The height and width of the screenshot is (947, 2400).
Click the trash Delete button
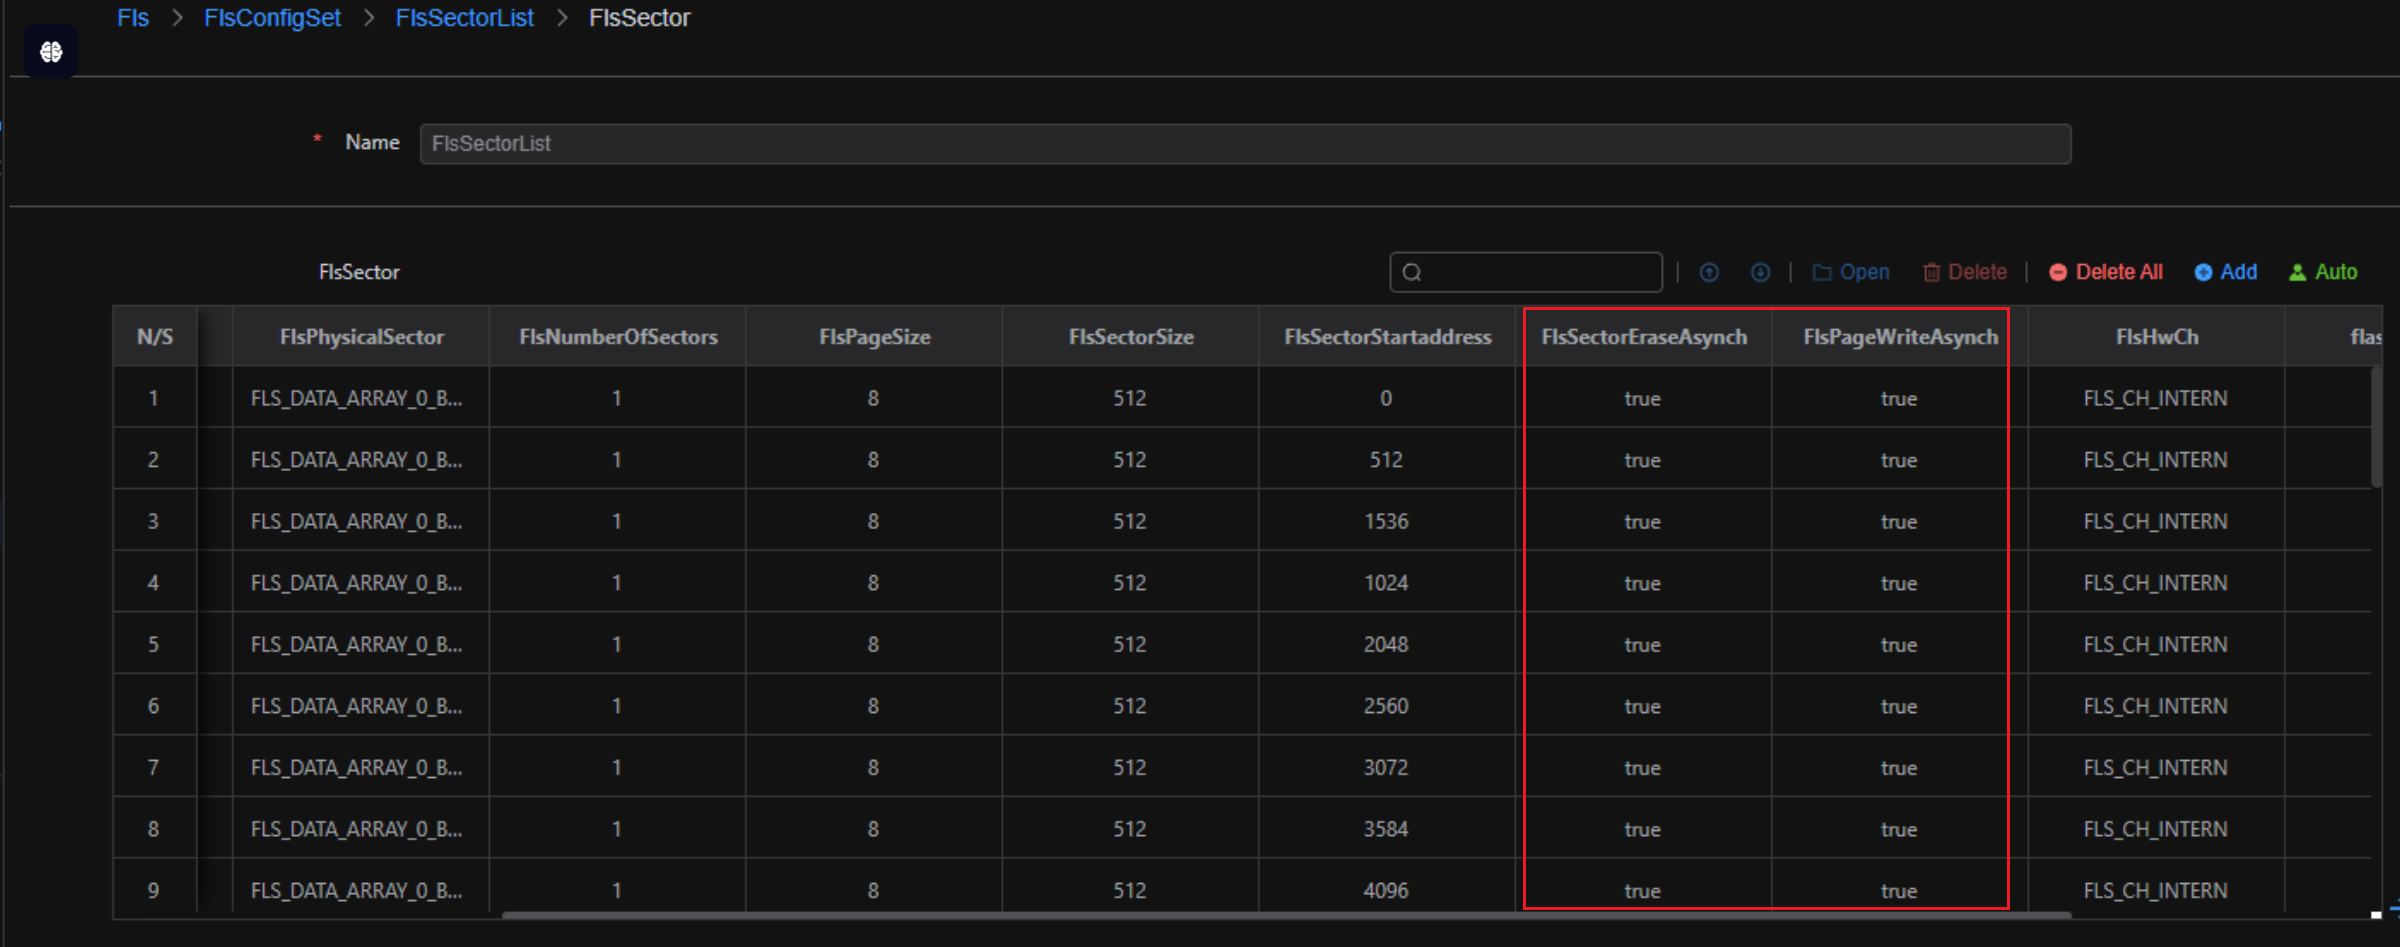1964,272
